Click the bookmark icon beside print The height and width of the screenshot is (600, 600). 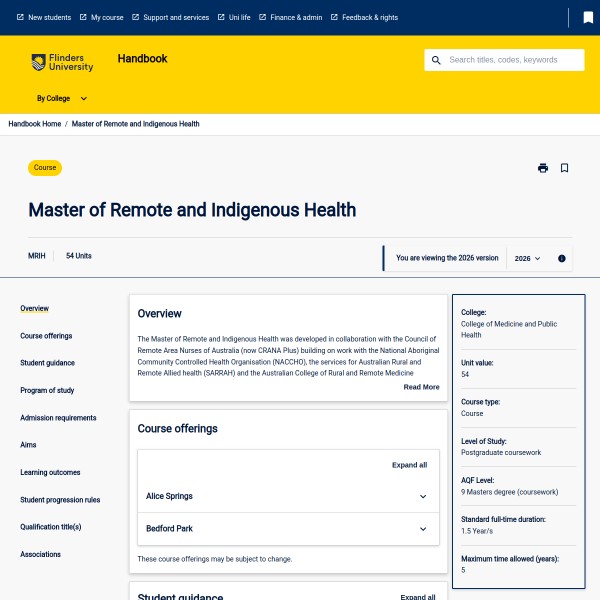[564, 168]
